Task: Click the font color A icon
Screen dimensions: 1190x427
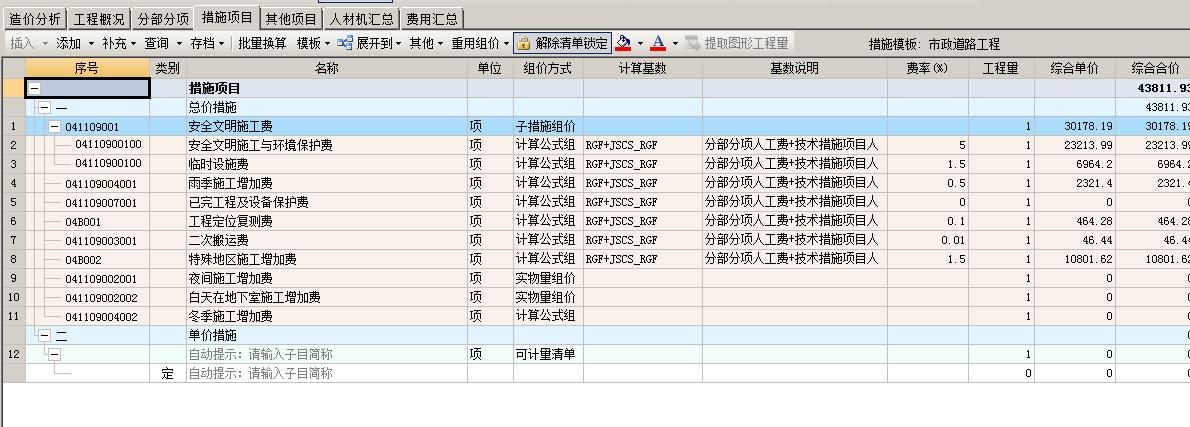Action: (658, 43)
